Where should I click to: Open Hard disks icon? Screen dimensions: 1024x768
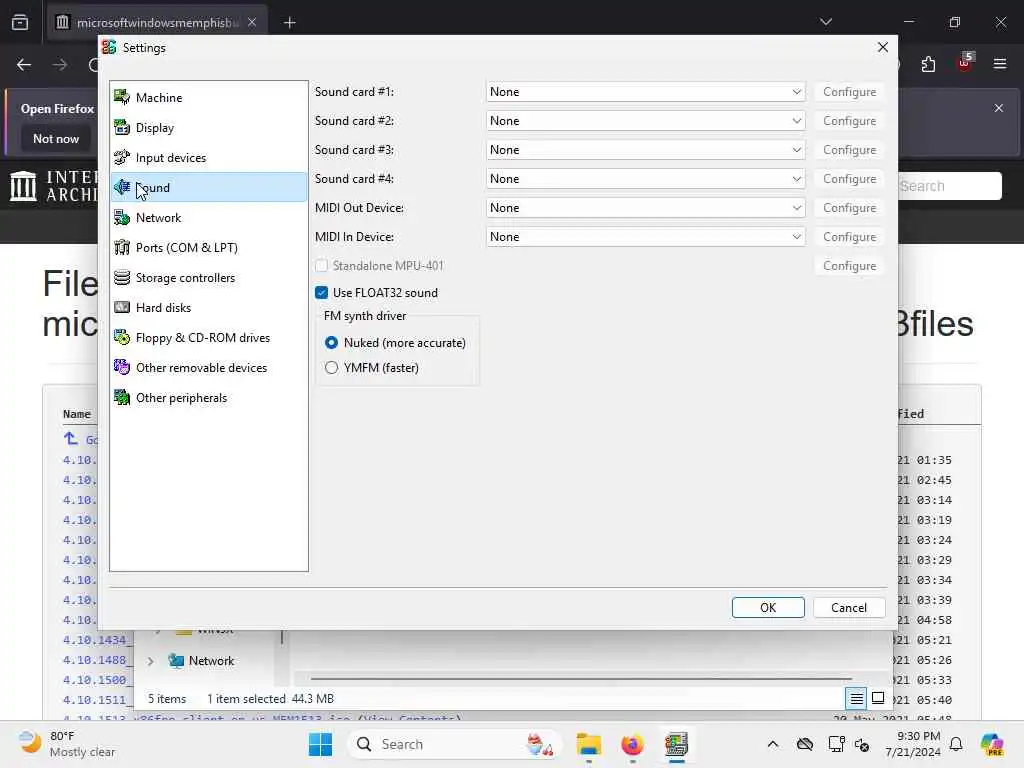pyautogui.click(x=121, y=308)
